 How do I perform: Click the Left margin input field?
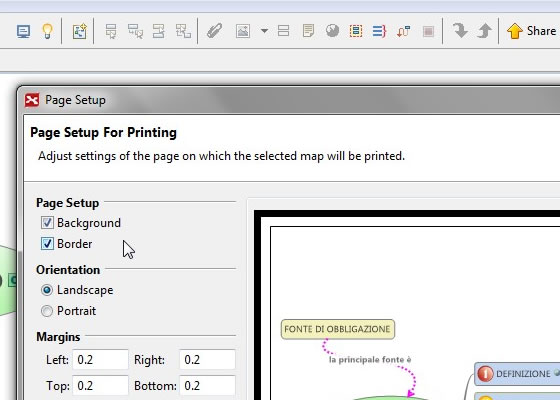100,359
